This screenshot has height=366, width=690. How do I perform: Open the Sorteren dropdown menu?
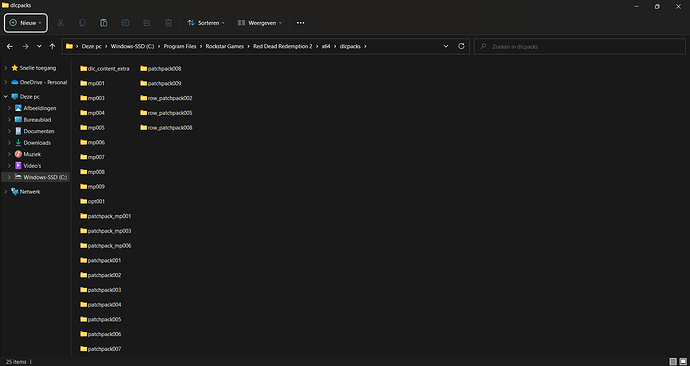tap(206, 23)
